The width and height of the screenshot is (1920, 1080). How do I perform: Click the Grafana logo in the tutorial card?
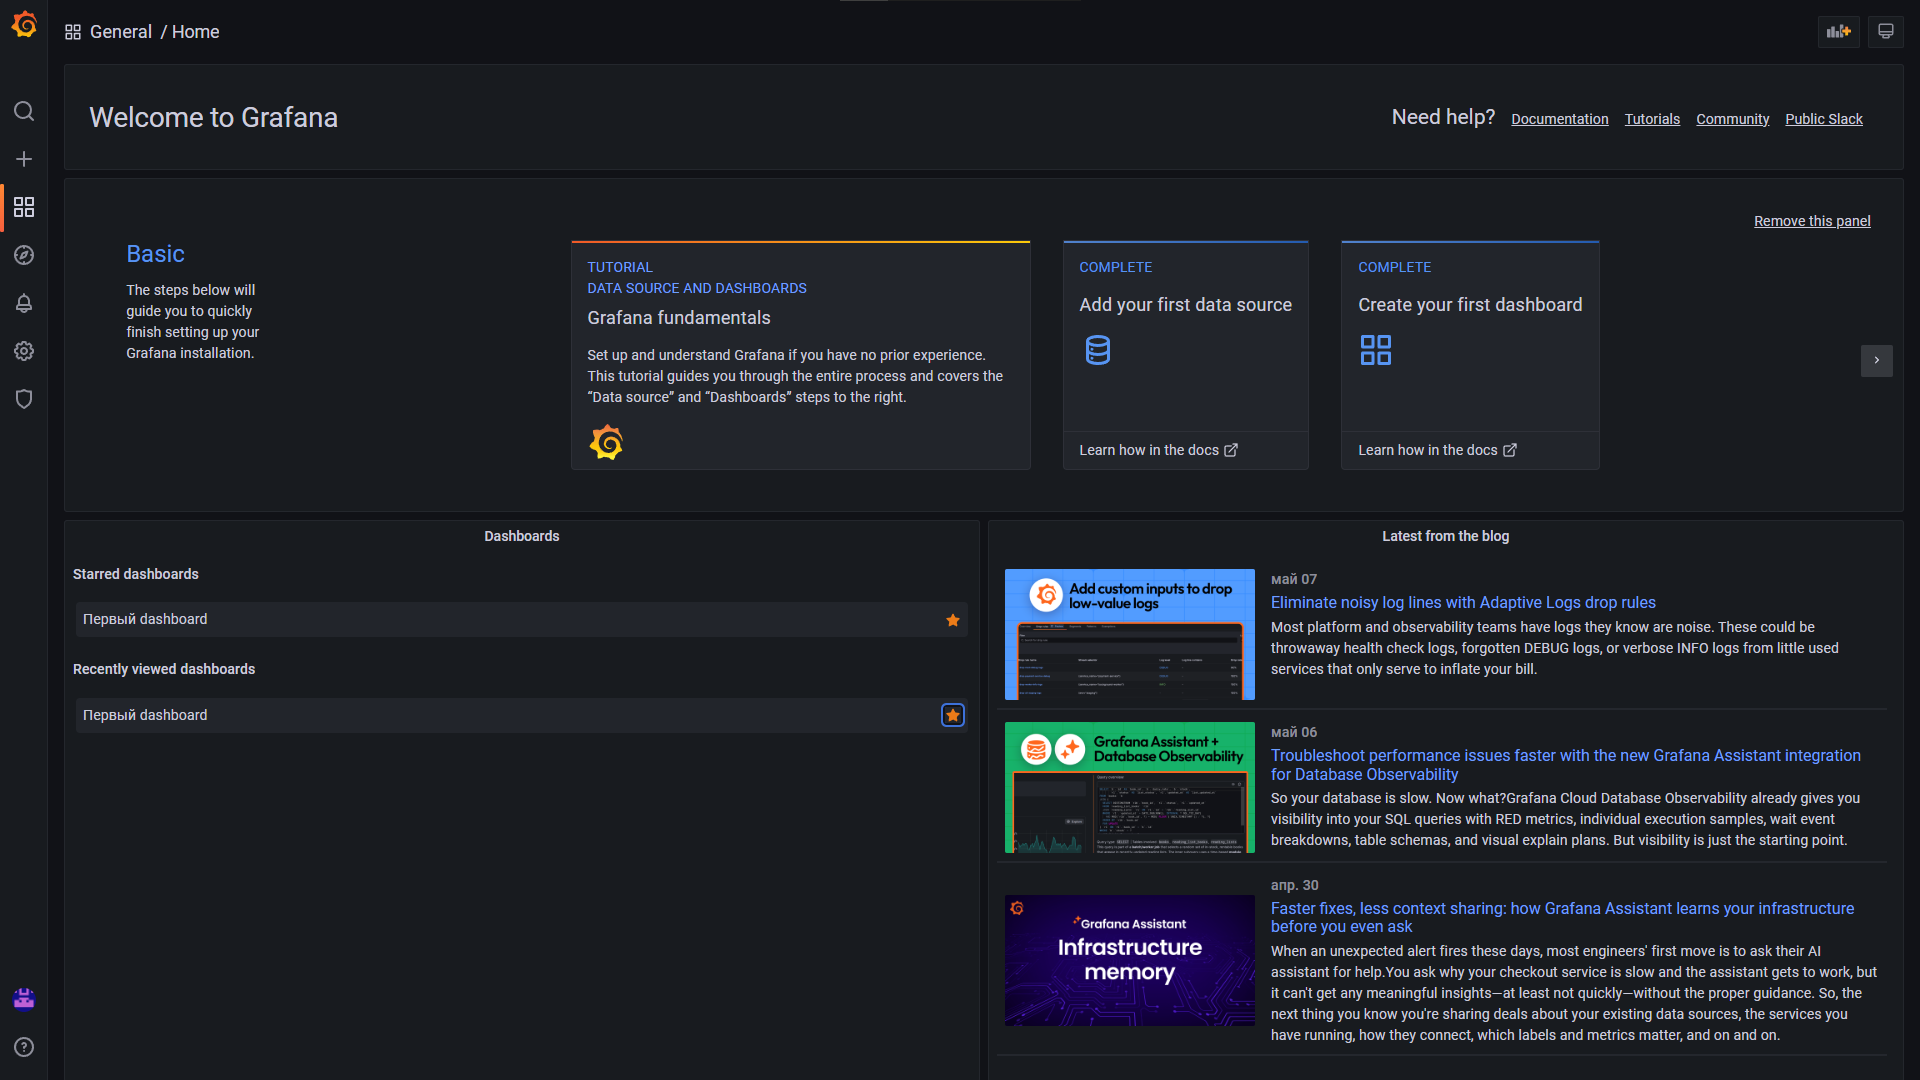coord(606,442)
